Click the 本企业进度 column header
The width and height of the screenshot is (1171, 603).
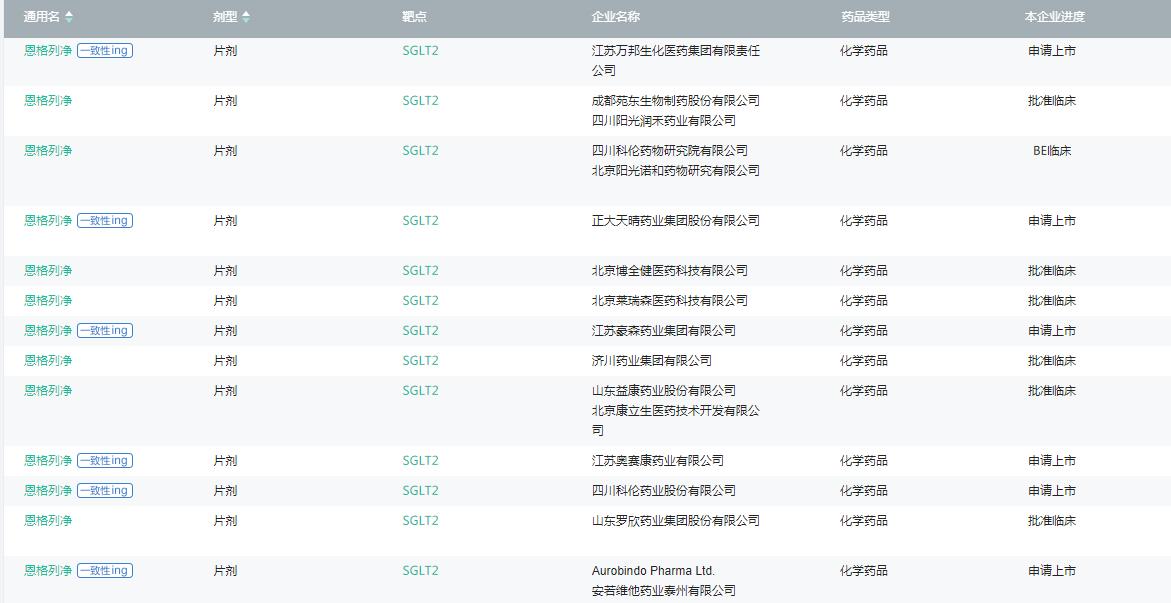pos(1054,17)
